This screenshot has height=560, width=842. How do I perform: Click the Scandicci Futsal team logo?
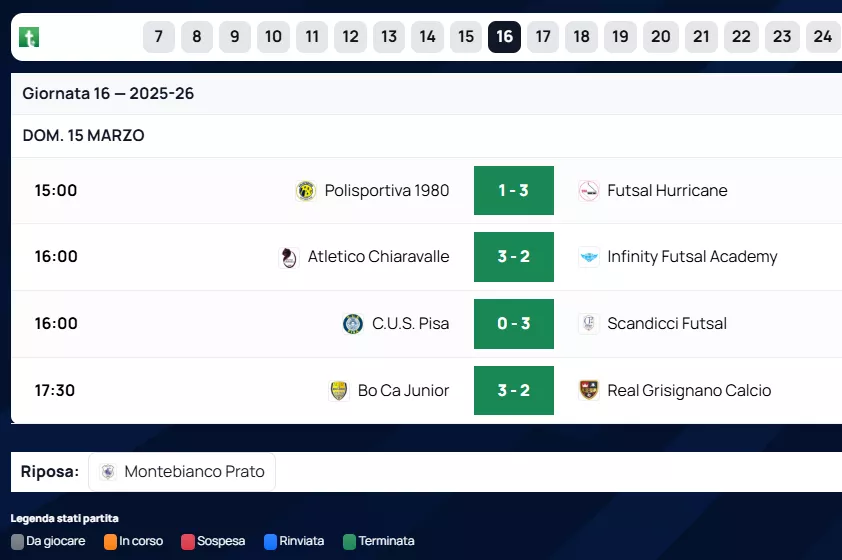coord(589,324)
